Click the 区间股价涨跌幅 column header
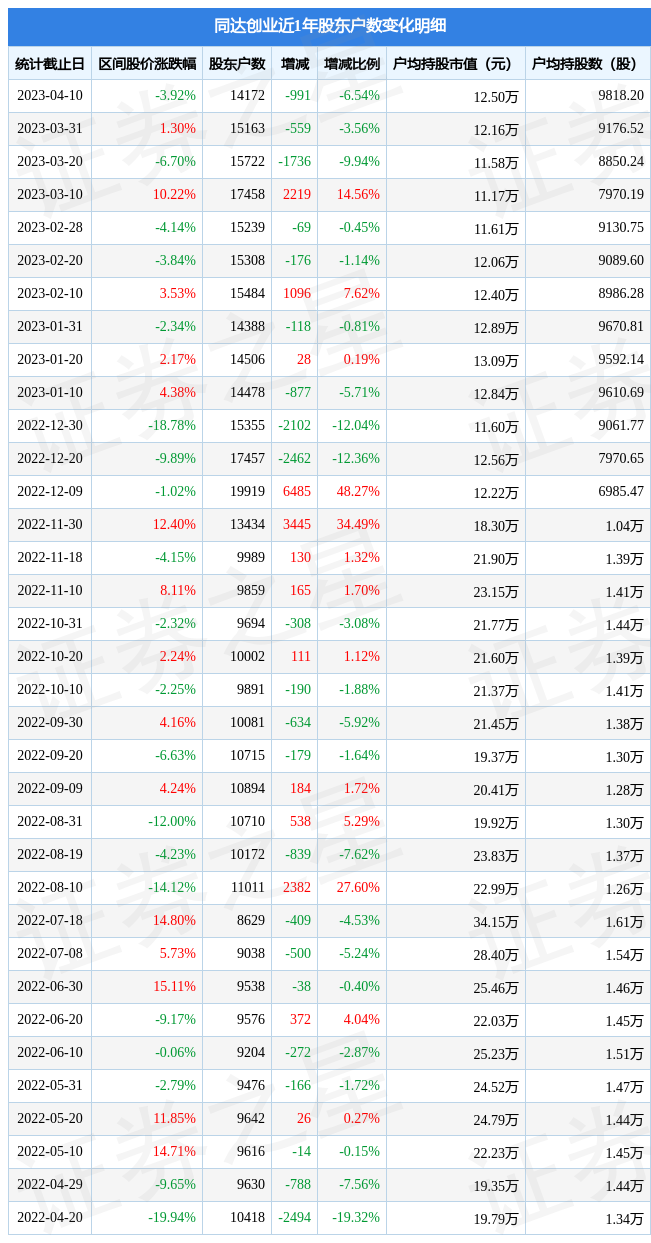Image resolution: width=651 pixels, height=1243 pixels. pyautogui.click(x=147, y=64)
